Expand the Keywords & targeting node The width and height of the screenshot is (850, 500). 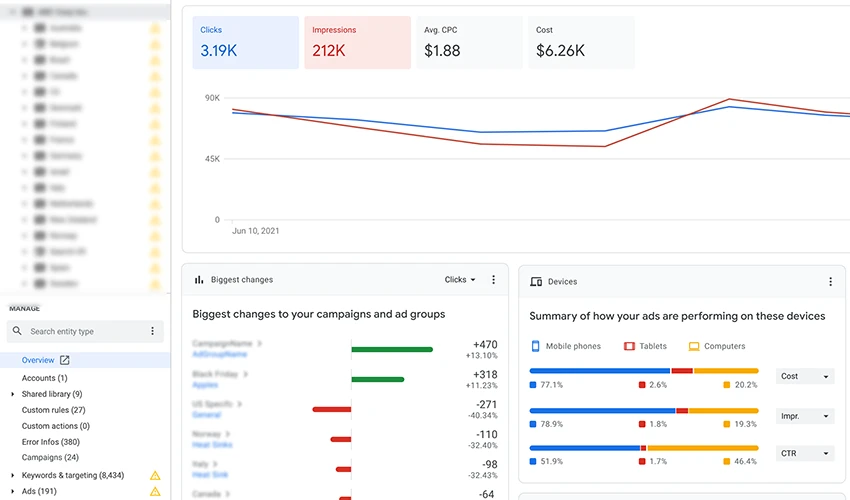click(x=12, y=476)
